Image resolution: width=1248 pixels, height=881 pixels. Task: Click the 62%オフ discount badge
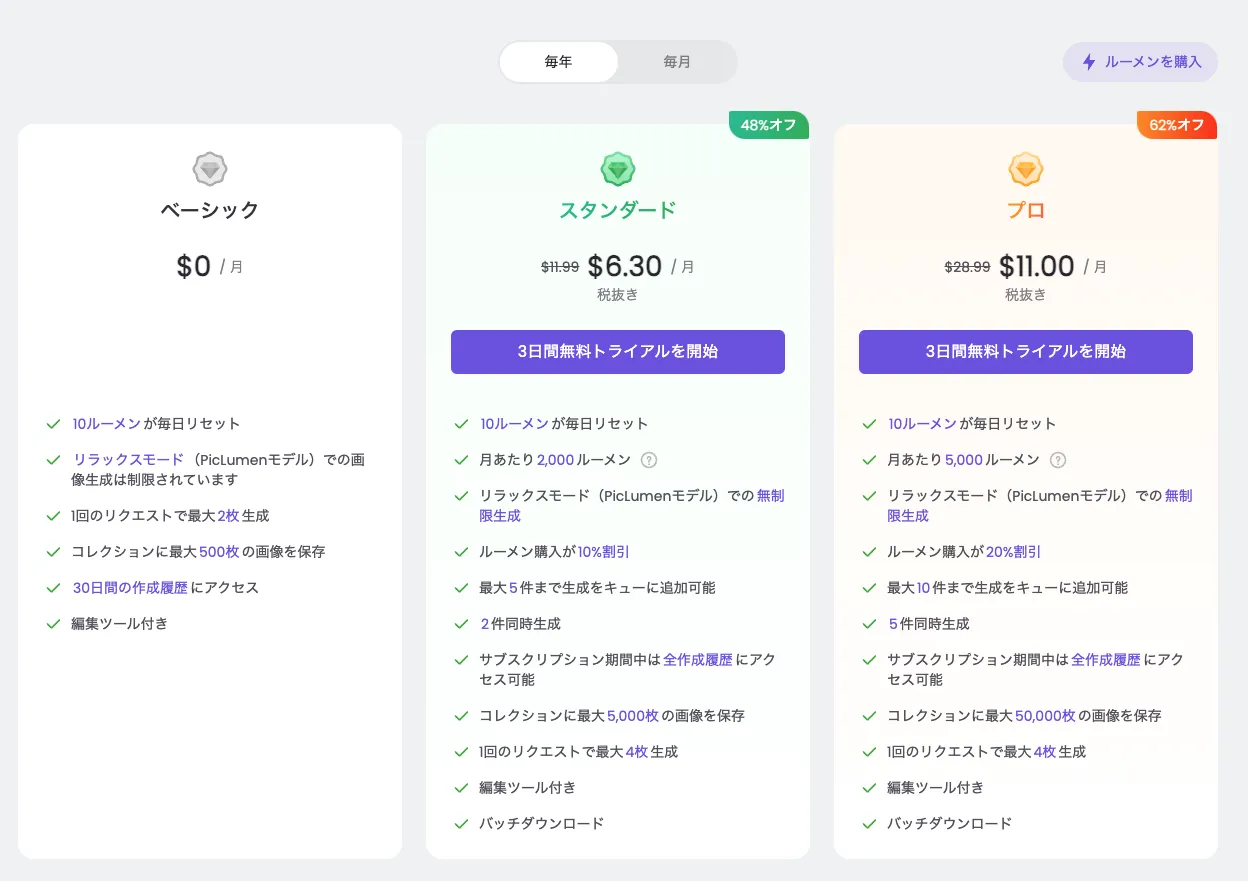coord(1176,125)
